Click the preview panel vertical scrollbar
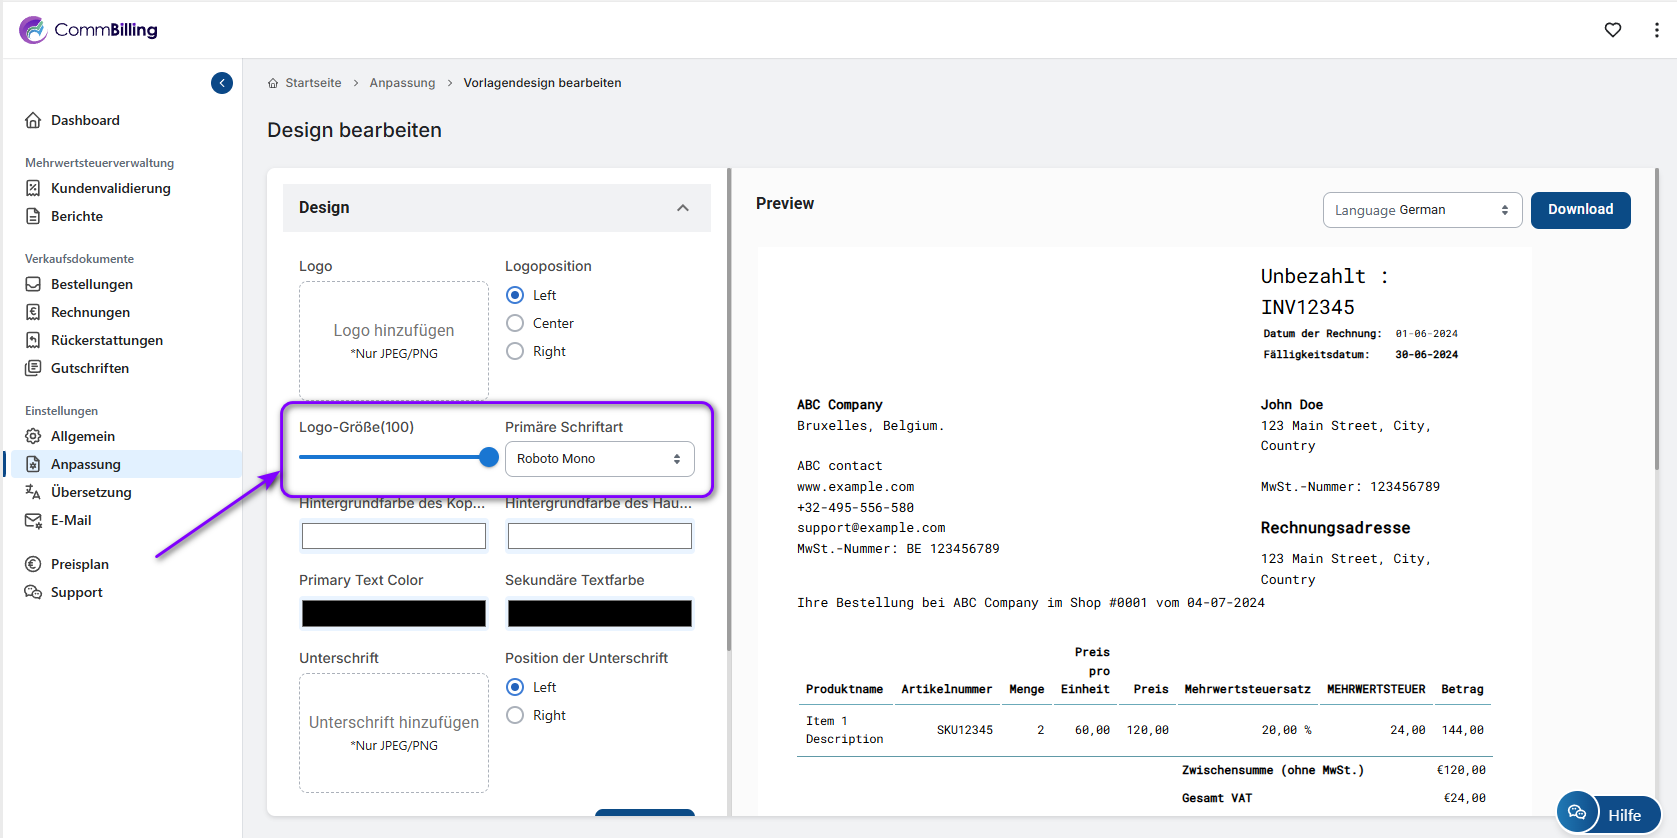 pos(1657,320)
